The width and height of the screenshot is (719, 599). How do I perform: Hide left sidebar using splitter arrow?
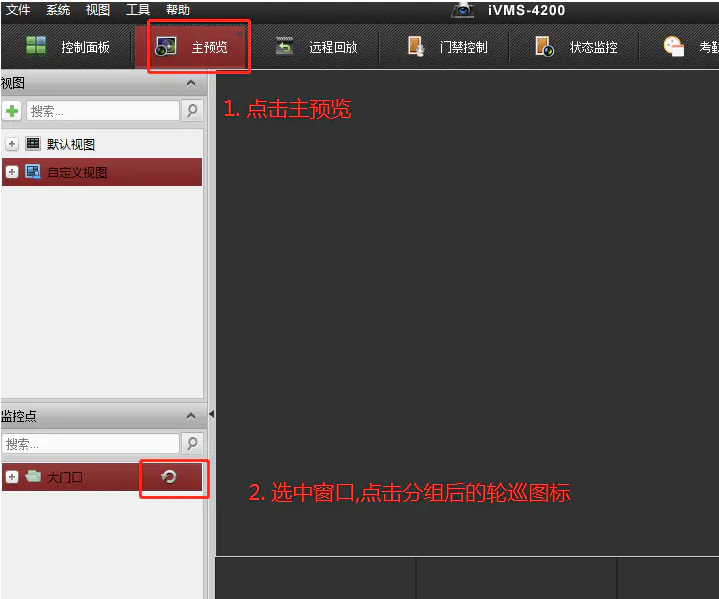210,414
